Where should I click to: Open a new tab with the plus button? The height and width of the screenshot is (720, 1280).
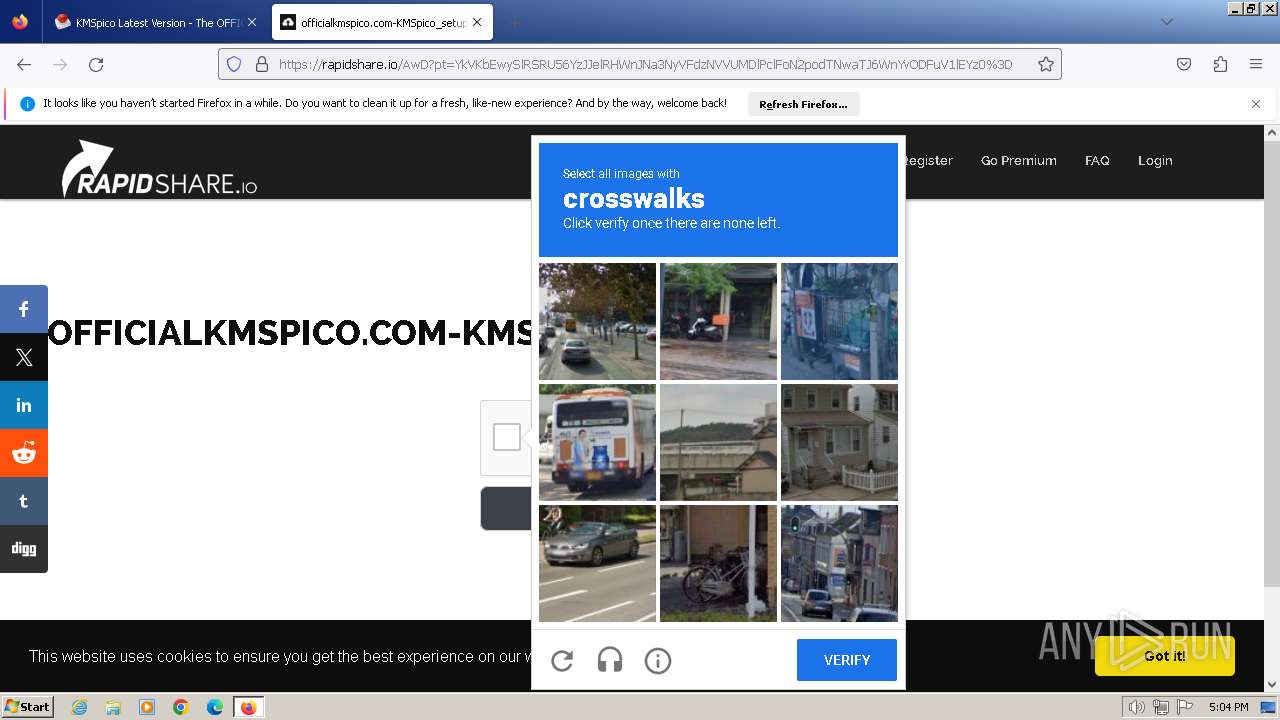[514, 22]
